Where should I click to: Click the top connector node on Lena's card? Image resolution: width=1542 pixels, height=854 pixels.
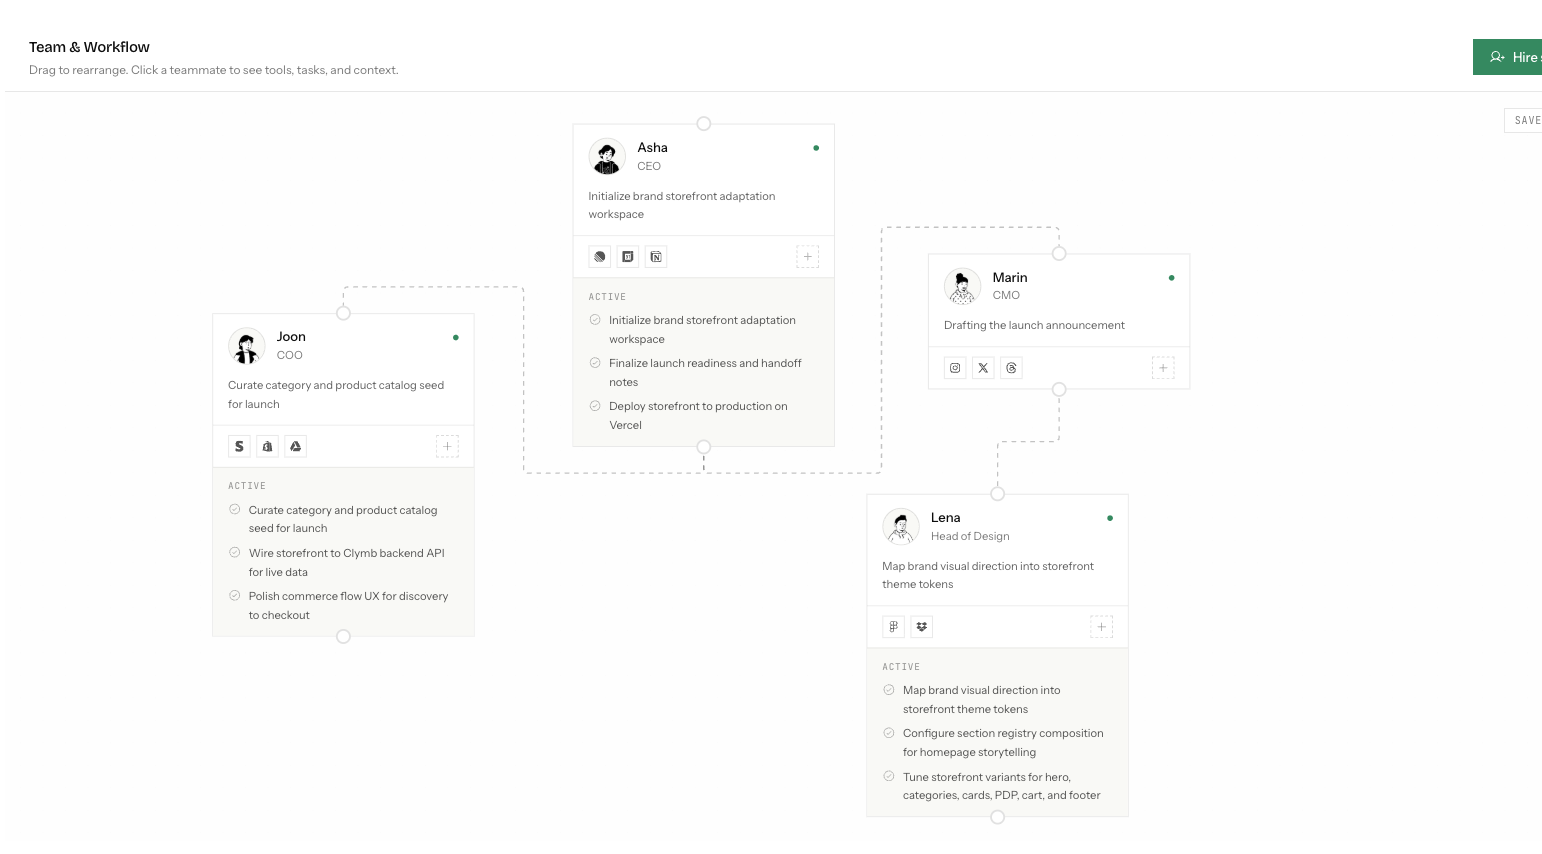pyautogui.click(x=997, y=494)
